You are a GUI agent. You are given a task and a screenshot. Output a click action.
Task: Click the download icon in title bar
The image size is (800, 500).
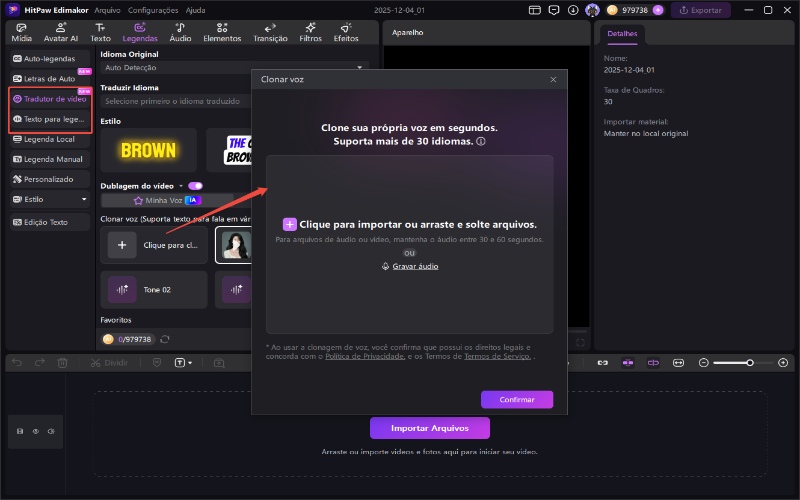pyautogui.click(x=572, y=10)
